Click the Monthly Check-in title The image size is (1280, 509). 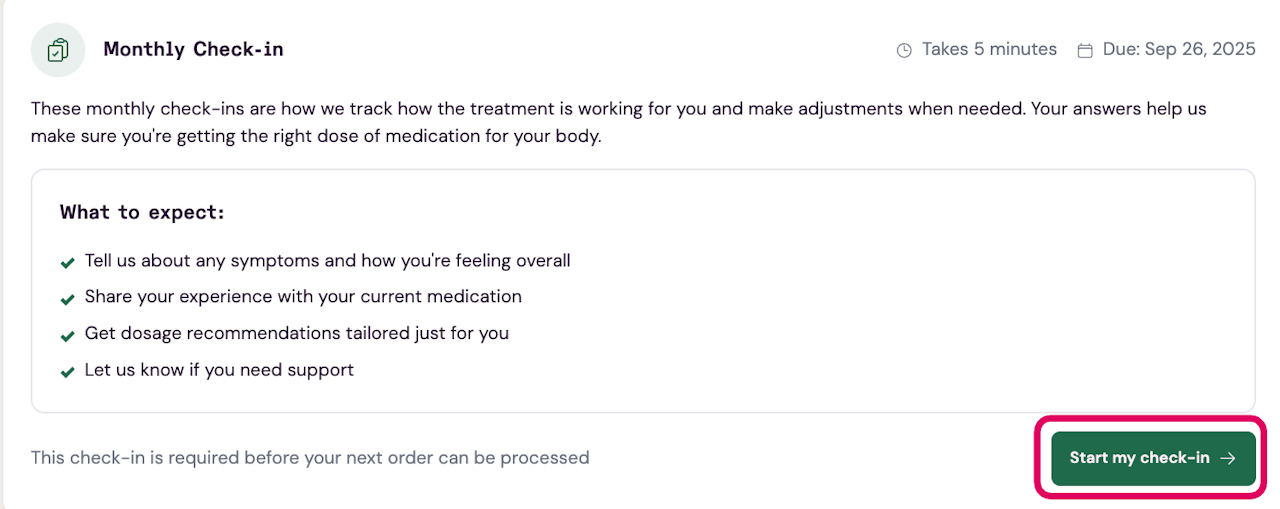[x=193, y=49]
